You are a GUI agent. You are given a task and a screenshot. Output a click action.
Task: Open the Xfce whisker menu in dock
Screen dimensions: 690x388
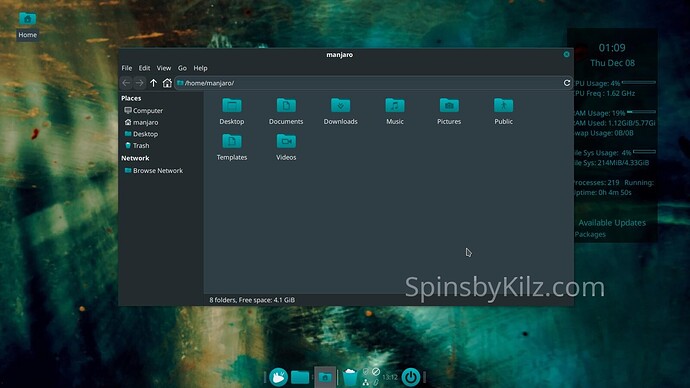[x=278, y=377]
